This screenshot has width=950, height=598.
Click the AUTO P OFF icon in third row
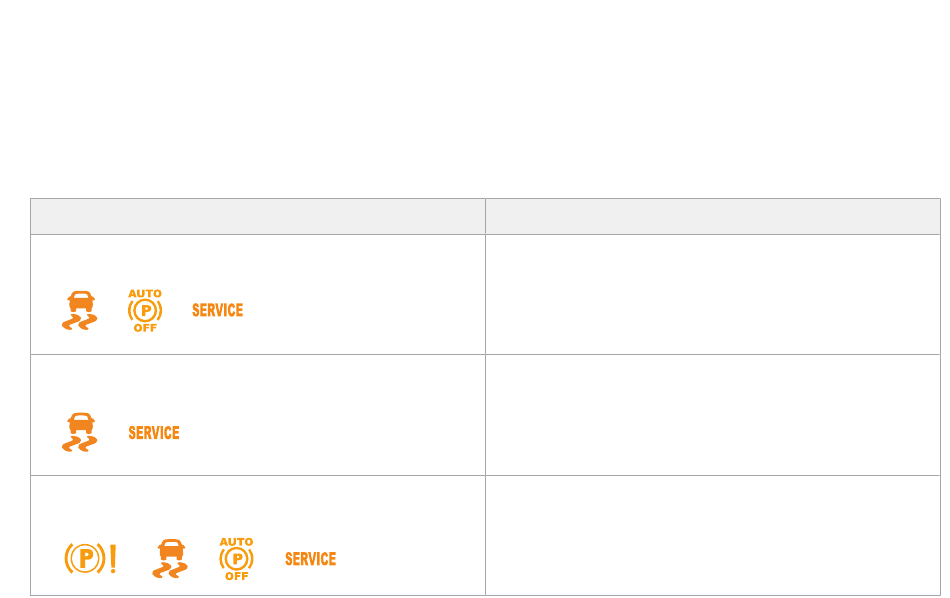(x=236, y=559)
